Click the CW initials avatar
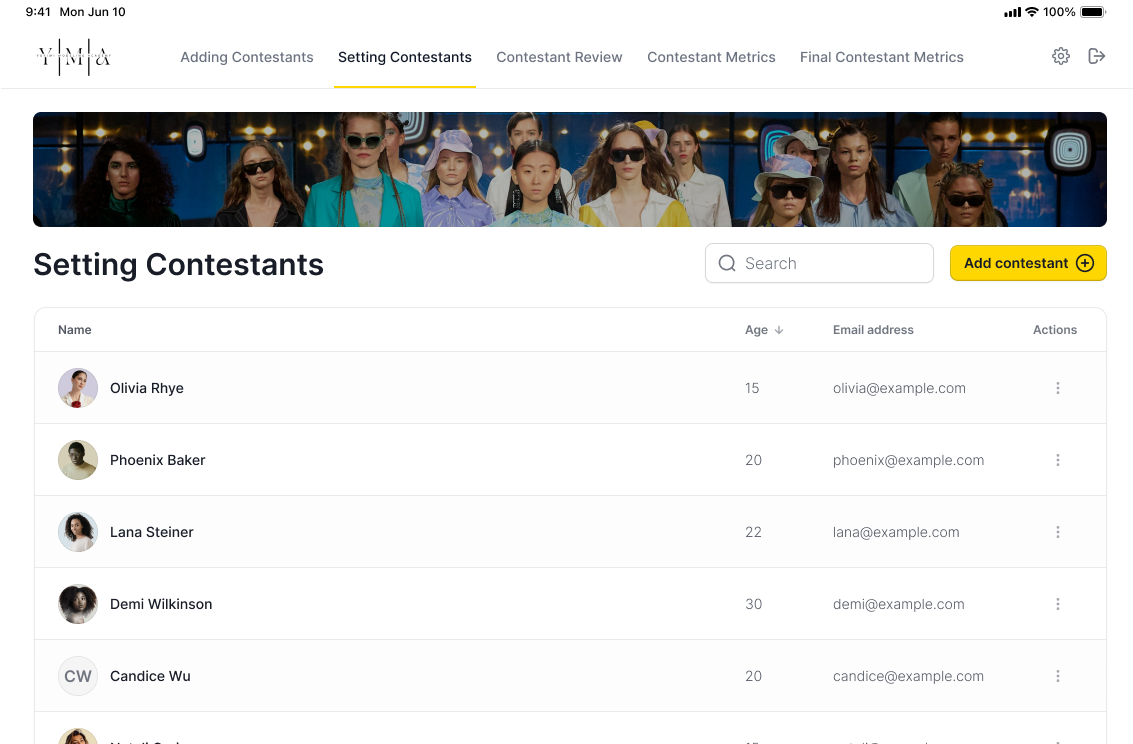The image size is (1133, 744). 78,676
